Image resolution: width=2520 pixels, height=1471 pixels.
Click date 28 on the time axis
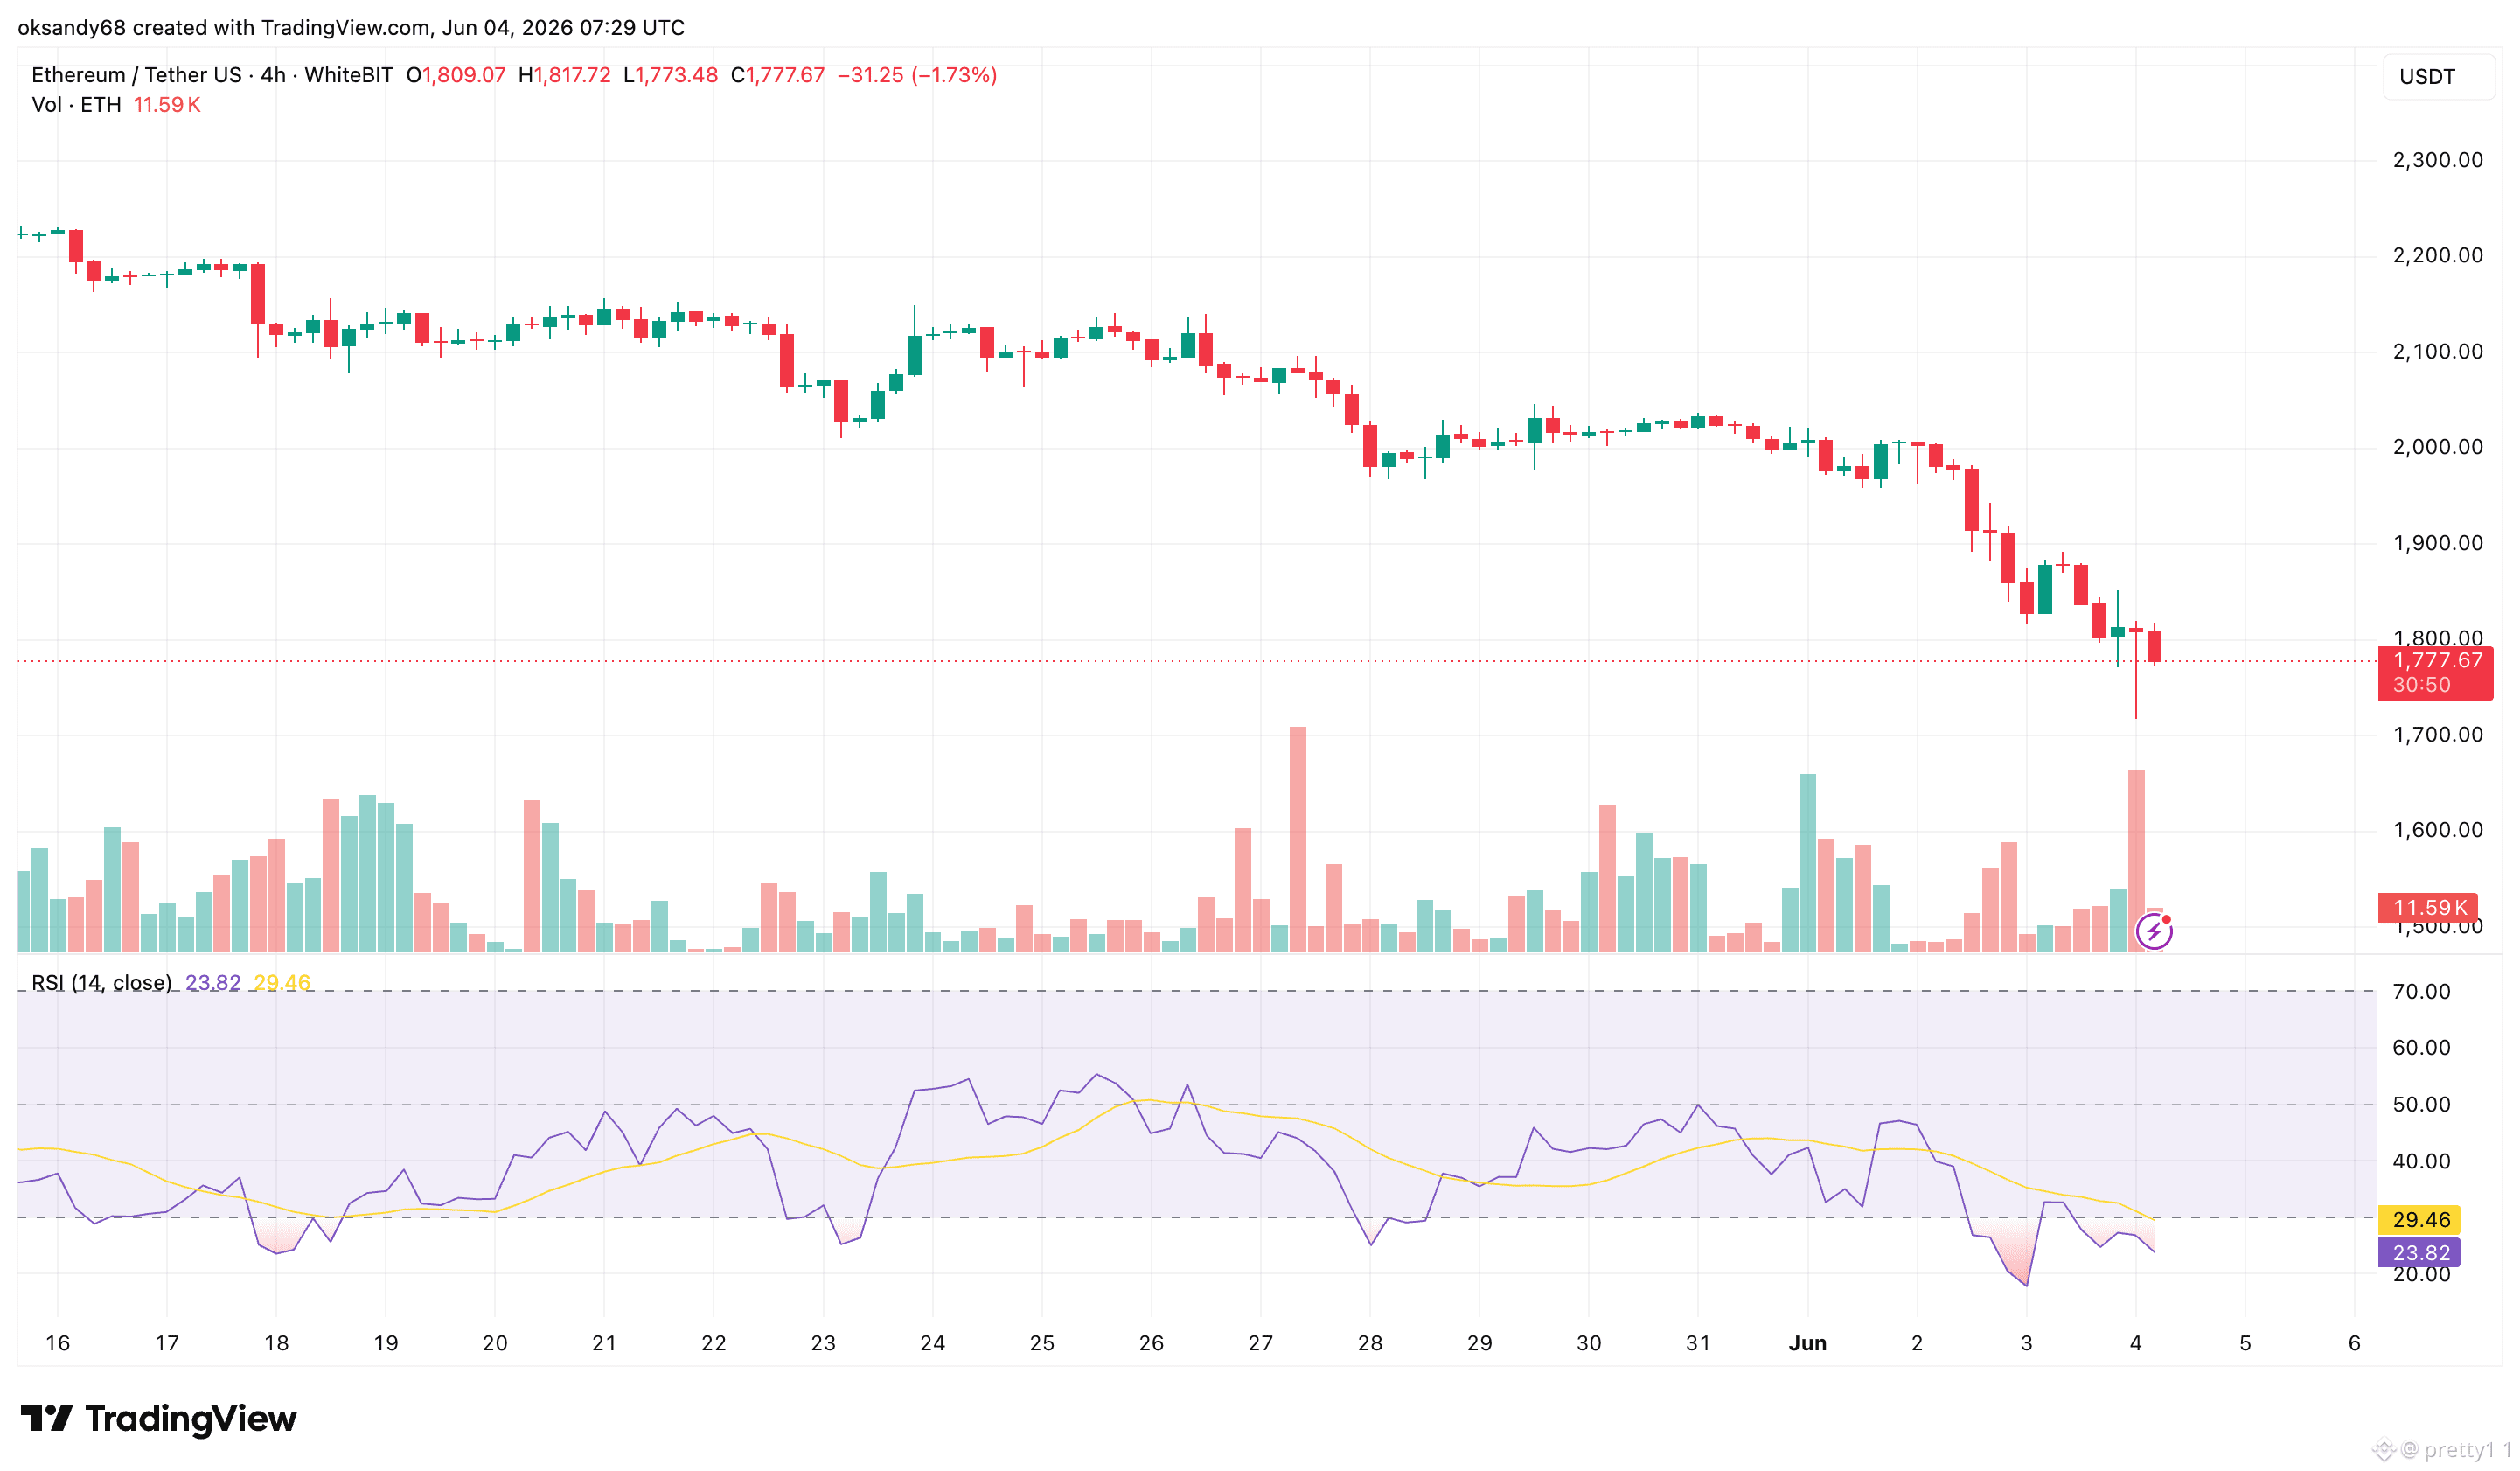pyautogui.click(x=1370, y=1343)
